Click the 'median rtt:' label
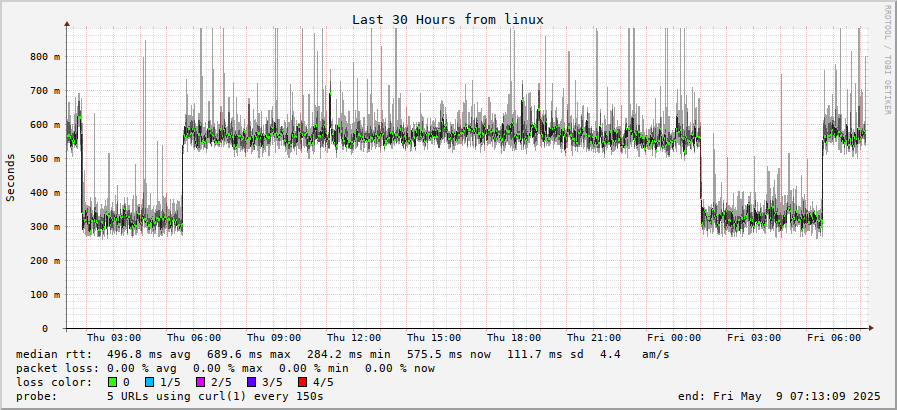 coord(54,354)
